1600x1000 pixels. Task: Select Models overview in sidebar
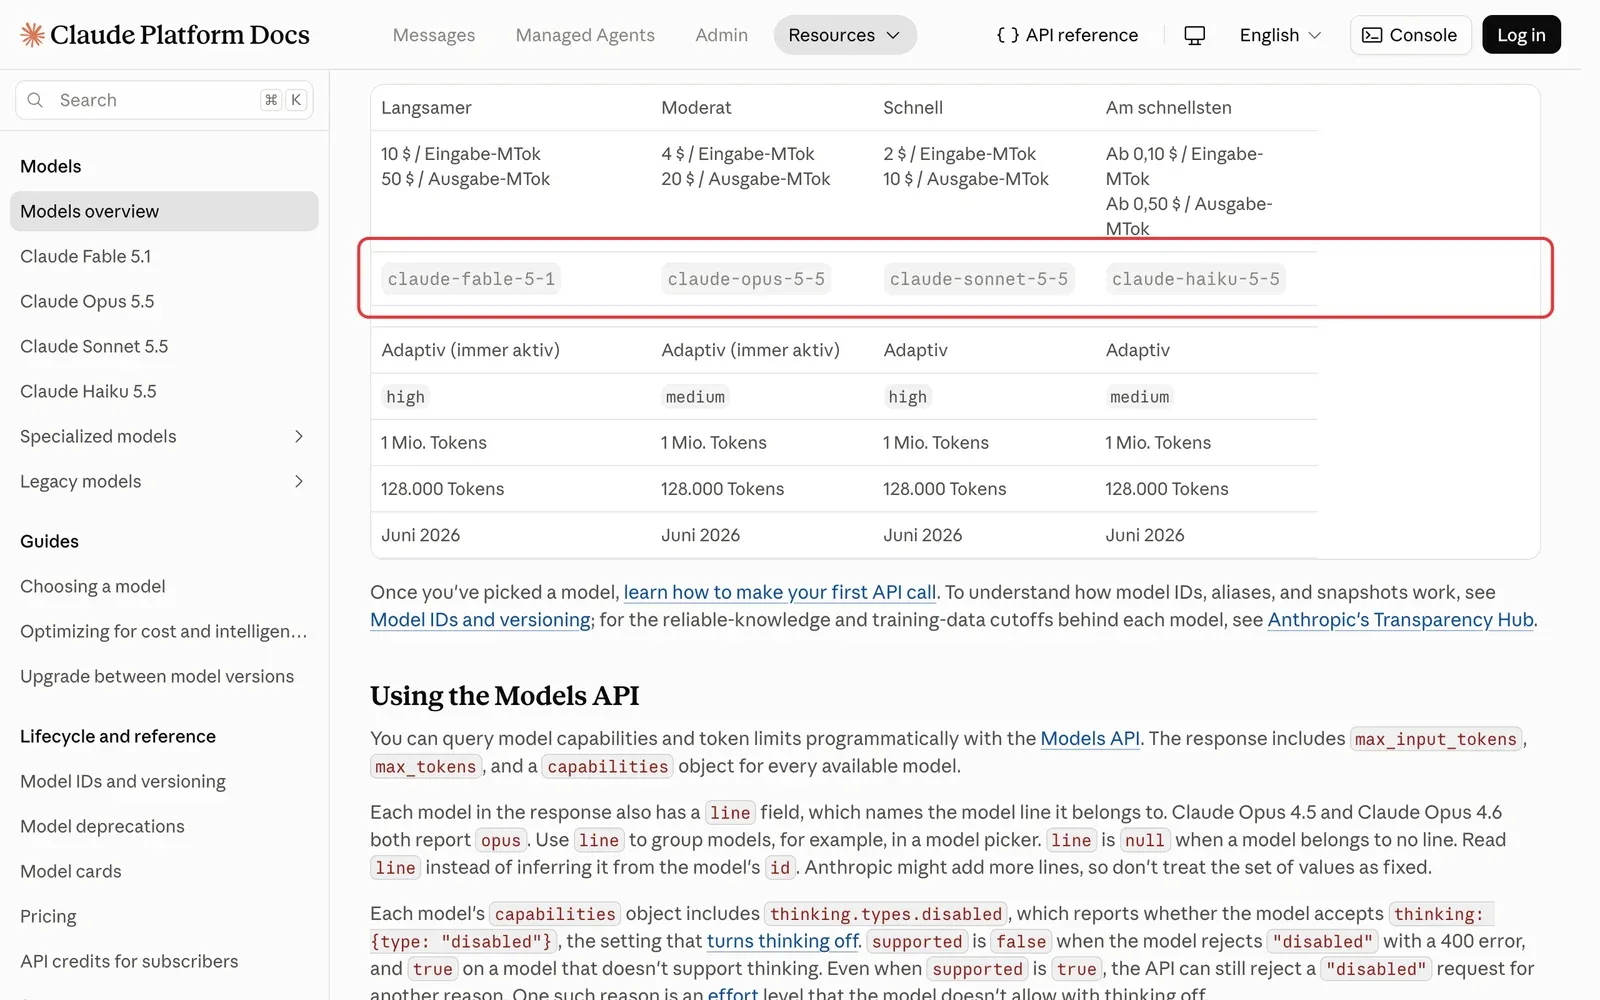coord(164,211)
